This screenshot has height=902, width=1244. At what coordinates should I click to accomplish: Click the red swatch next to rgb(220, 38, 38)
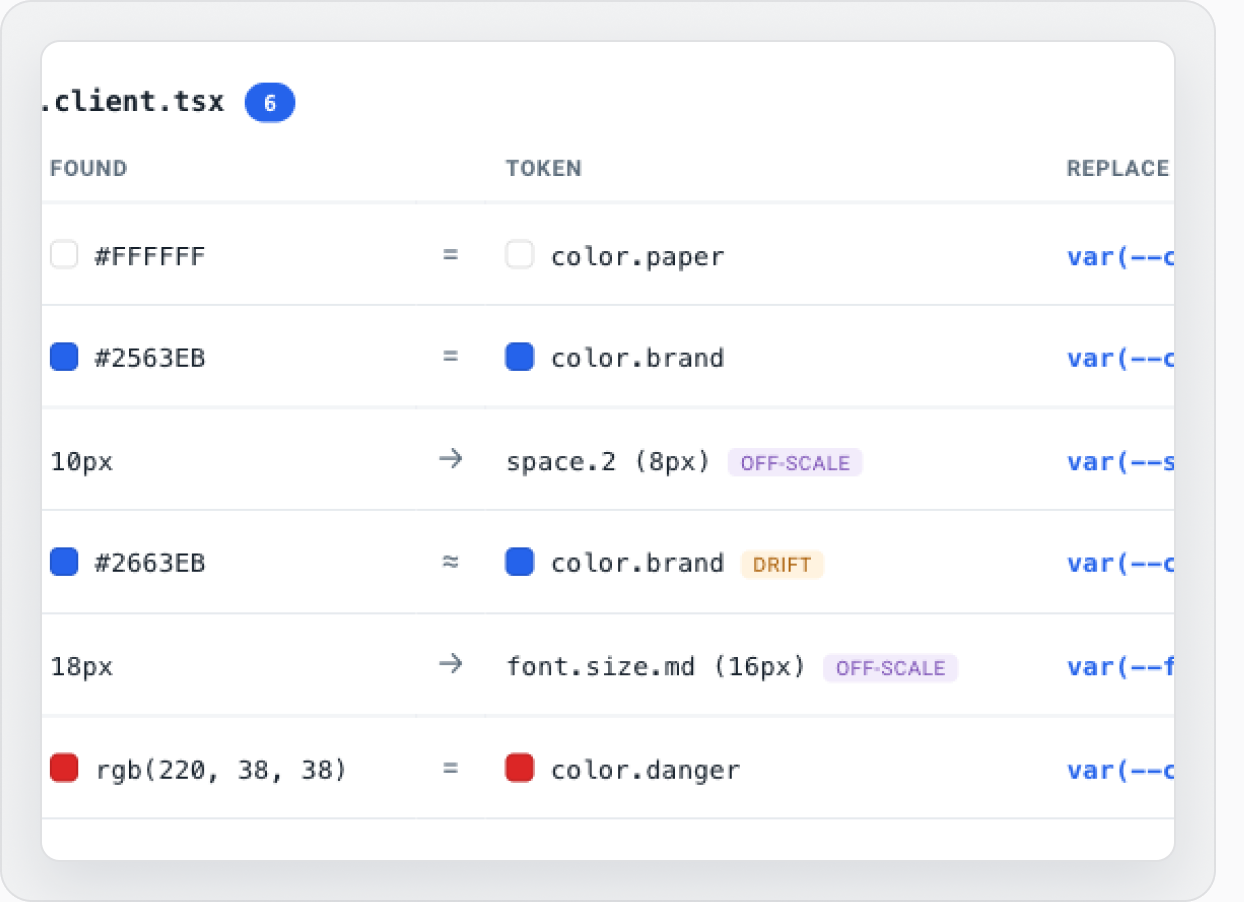[64, 768]
